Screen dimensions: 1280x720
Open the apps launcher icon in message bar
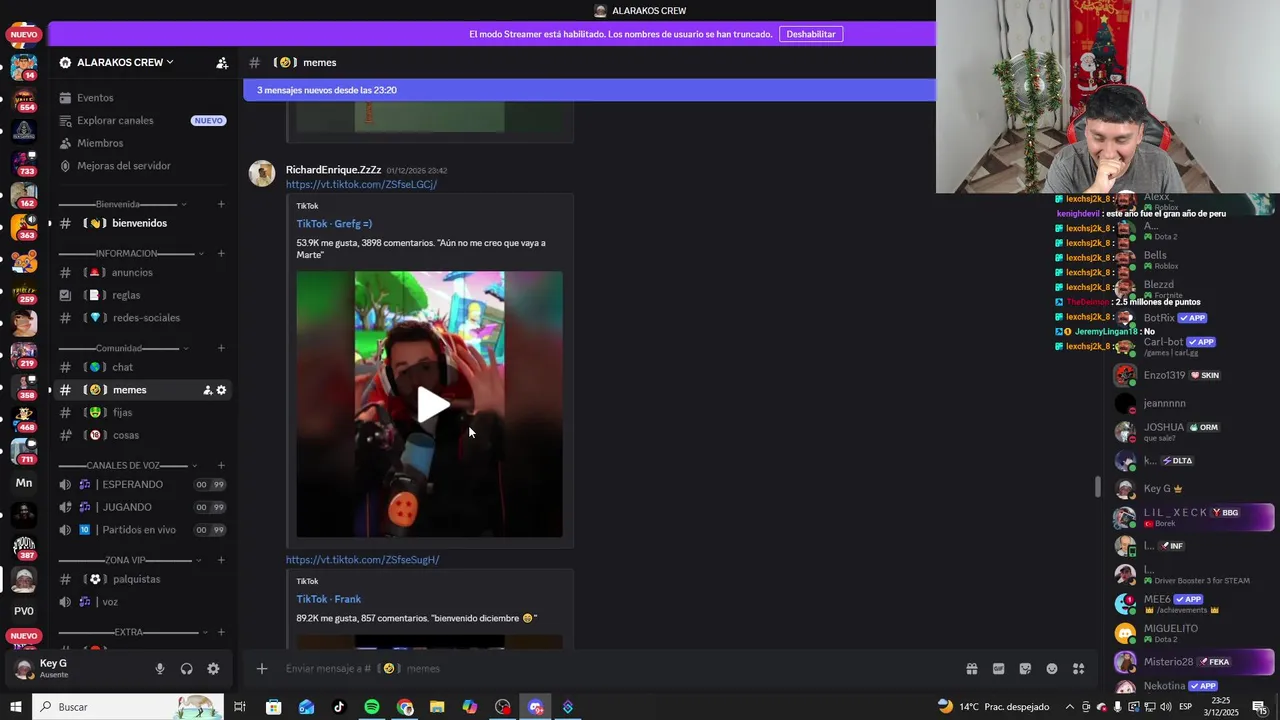1079,669
